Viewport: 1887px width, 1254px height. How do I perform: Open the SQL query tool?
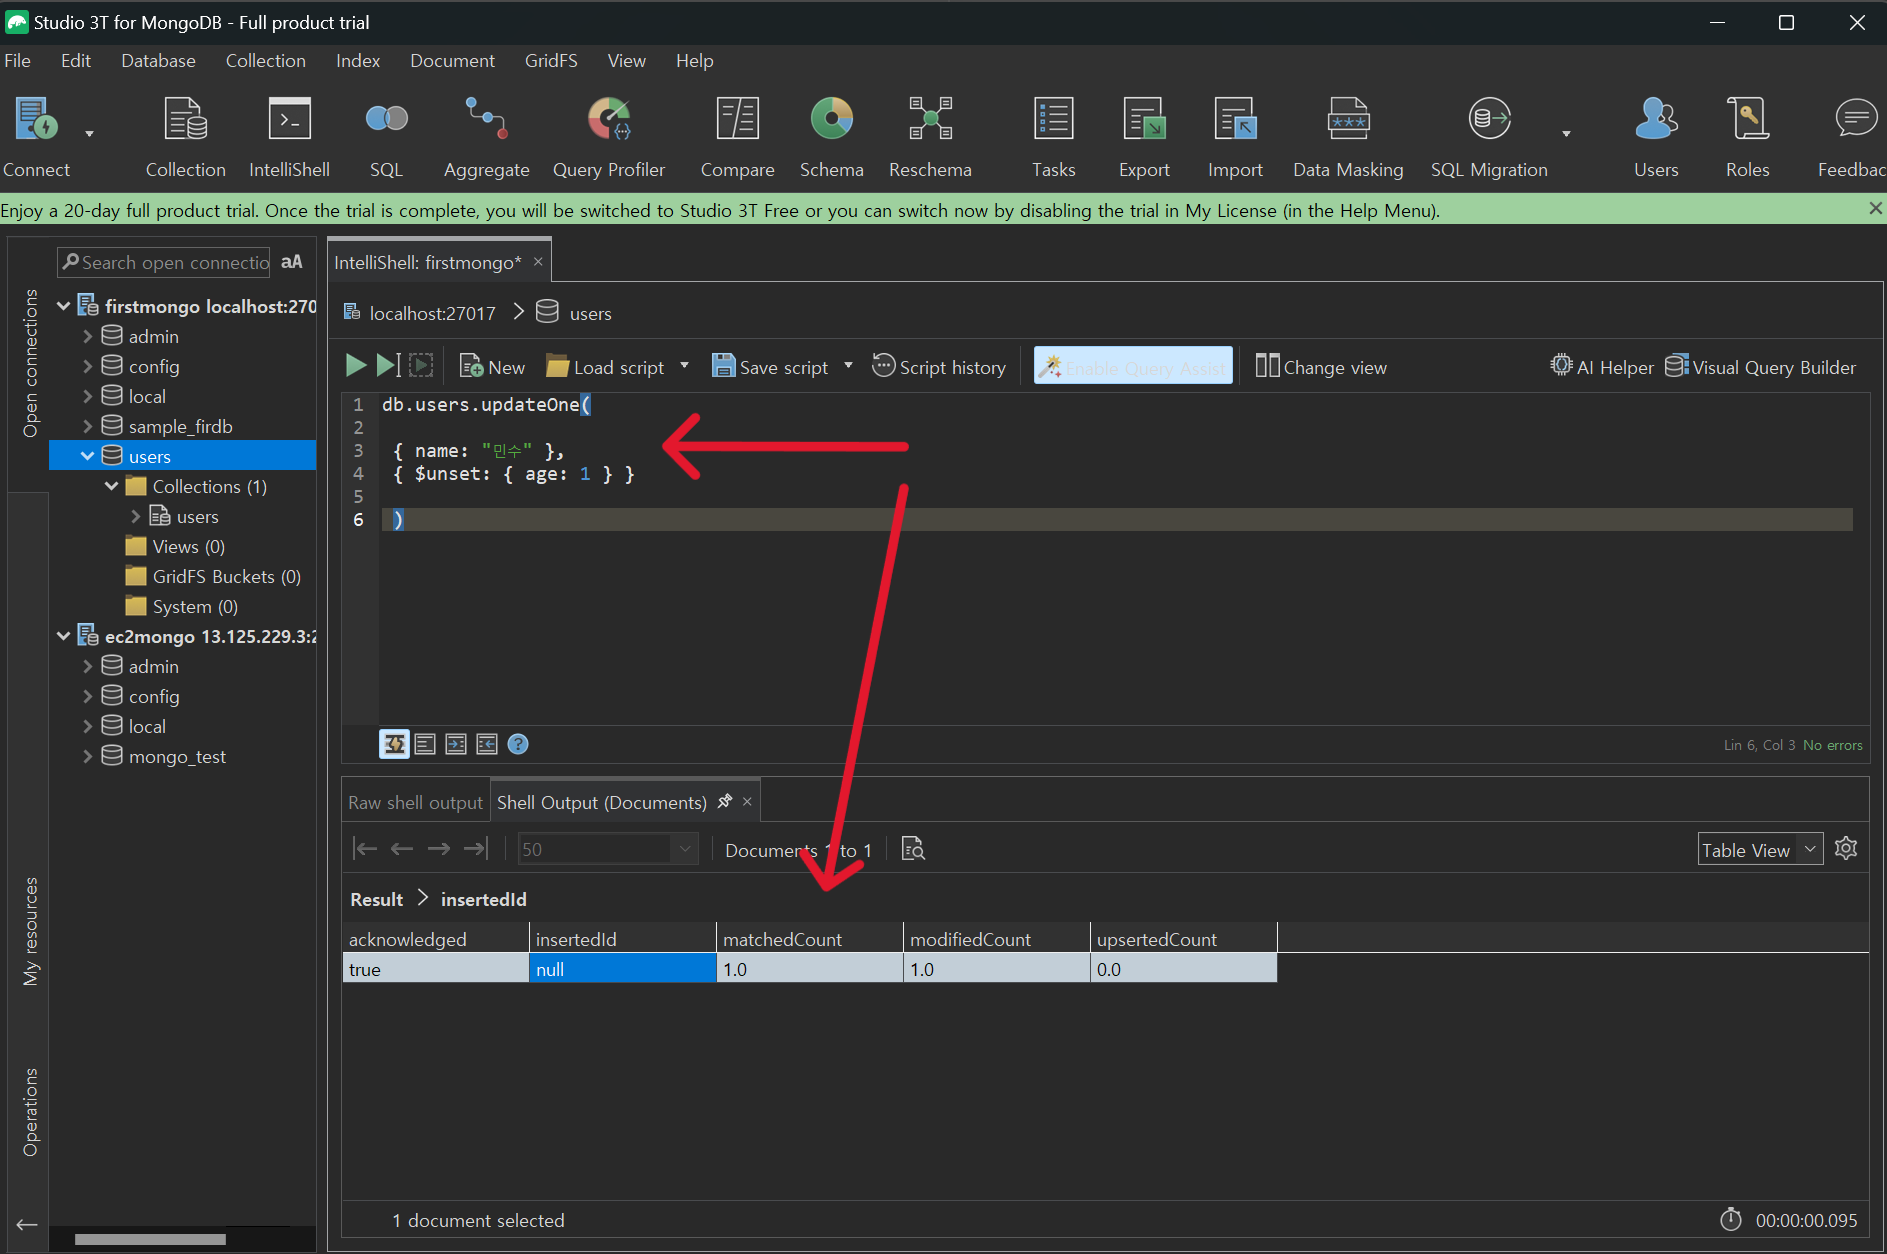coord(386,138)
